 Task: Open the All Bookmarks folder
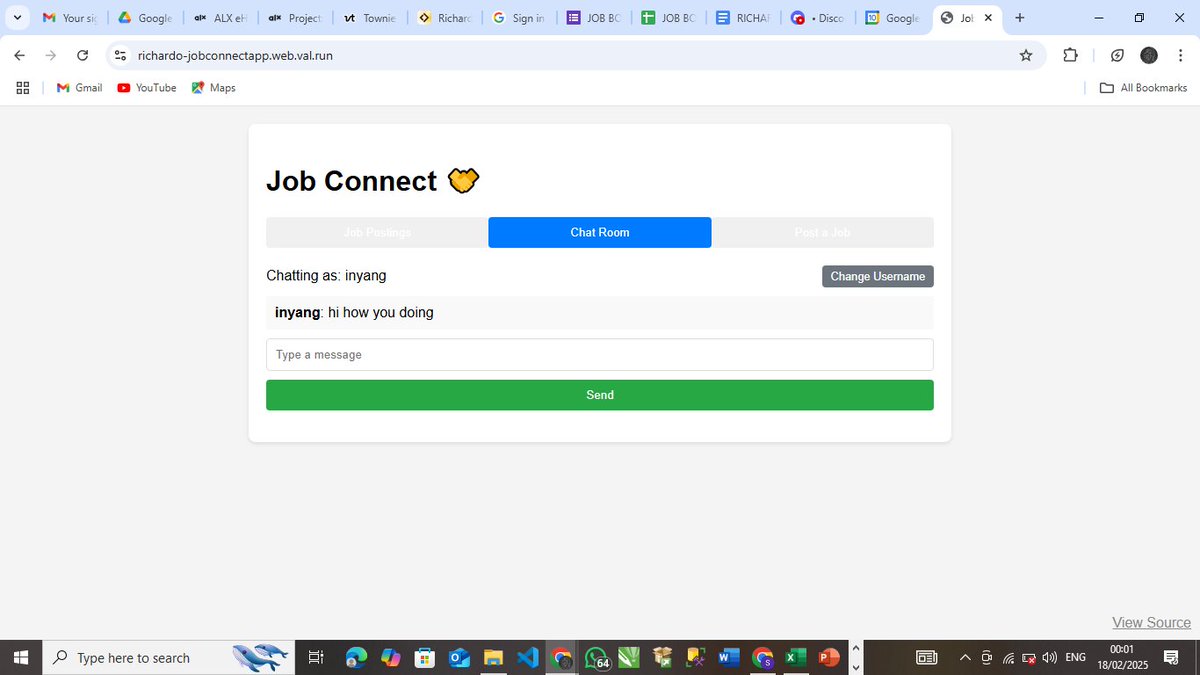[x=1143, y=88]
